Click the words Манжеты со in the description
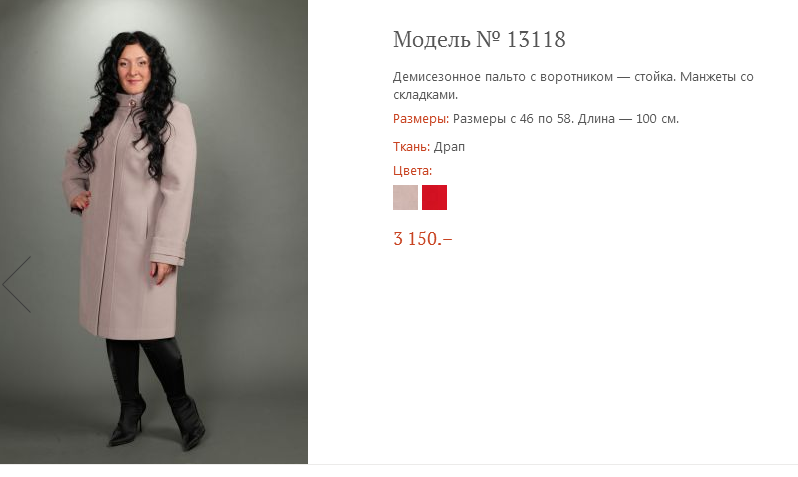Viewport: 798px width, 477px height. 717,77
